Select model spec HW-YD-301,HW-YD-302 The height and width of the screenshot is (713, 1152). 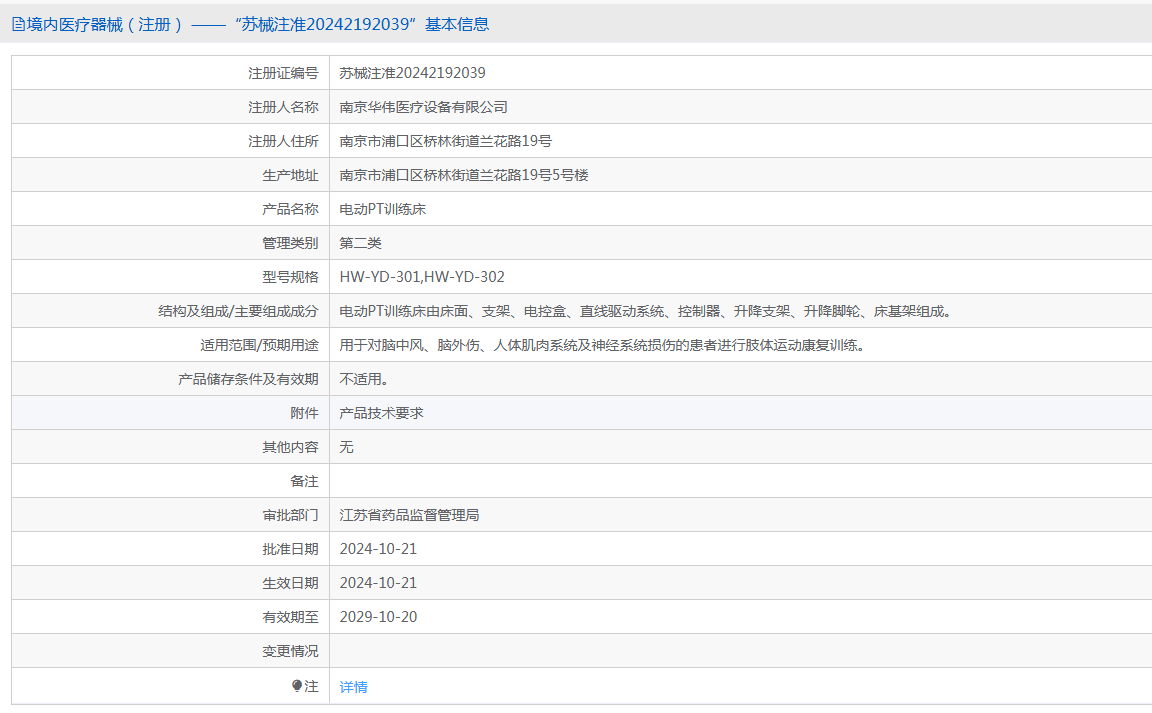[x=422, y=277]
